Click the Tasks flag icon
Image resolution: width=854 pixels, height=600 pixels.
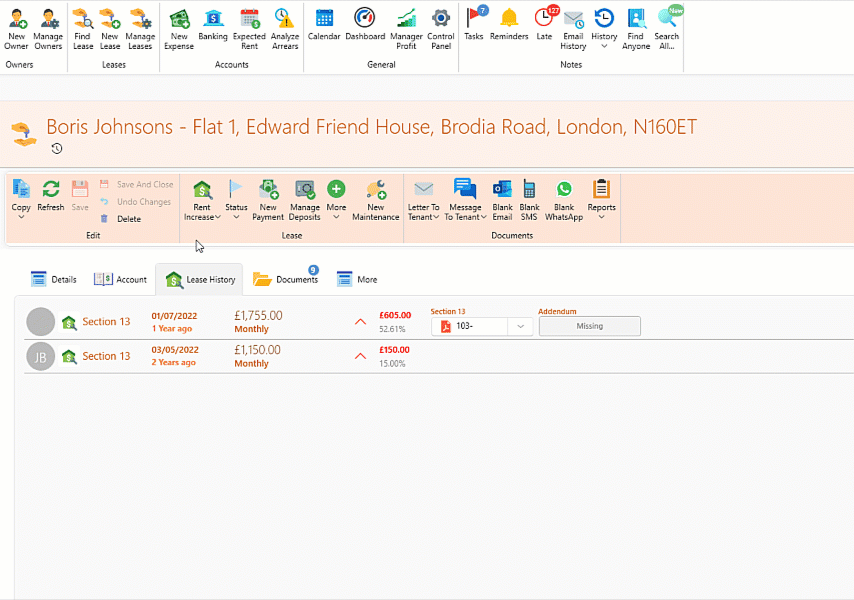pos(474,18)
